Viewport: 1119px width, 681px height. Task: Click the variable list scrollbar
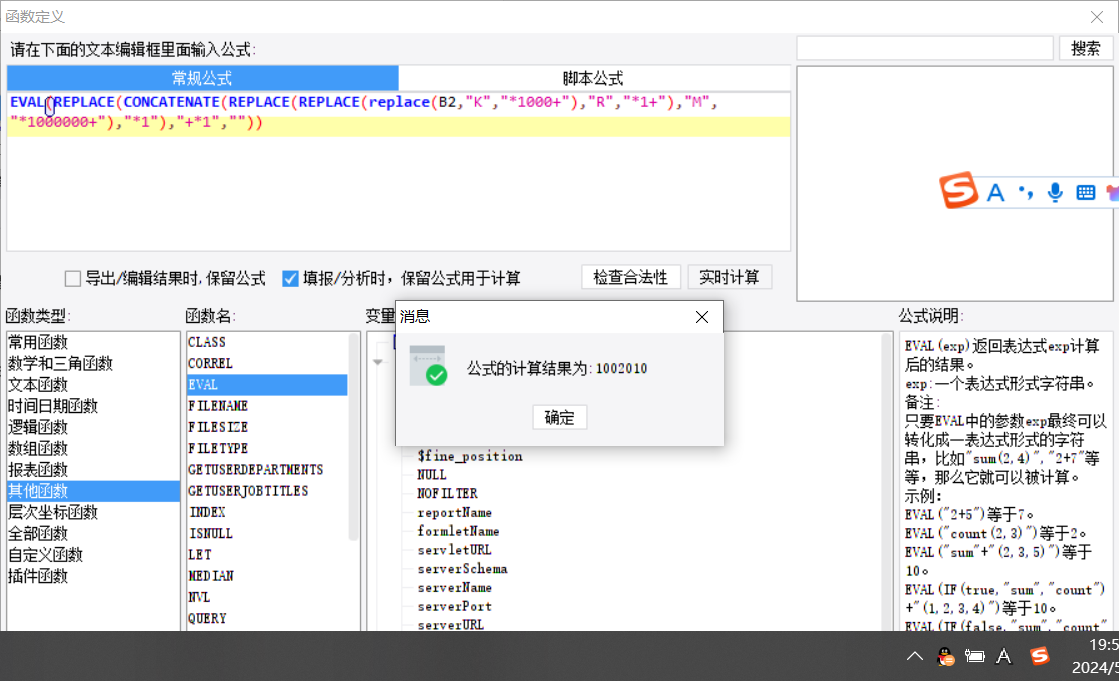point(887,481)
